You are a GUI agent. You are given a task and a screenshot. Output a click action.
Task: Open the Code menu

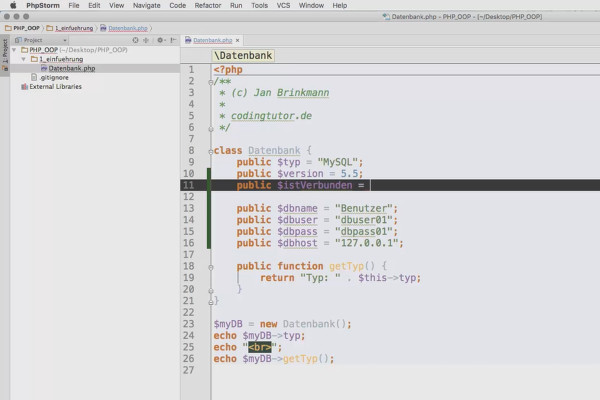click(x=178, y=5)
